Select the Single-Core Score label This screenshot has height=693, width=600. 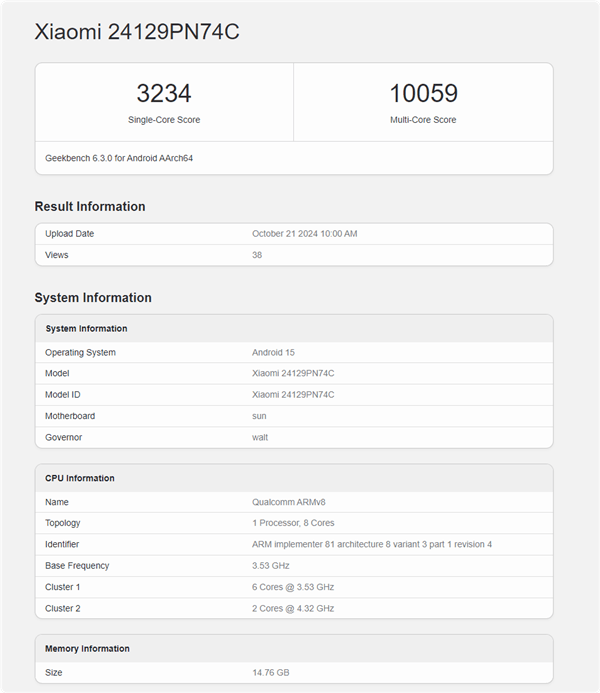pos(164,120)
